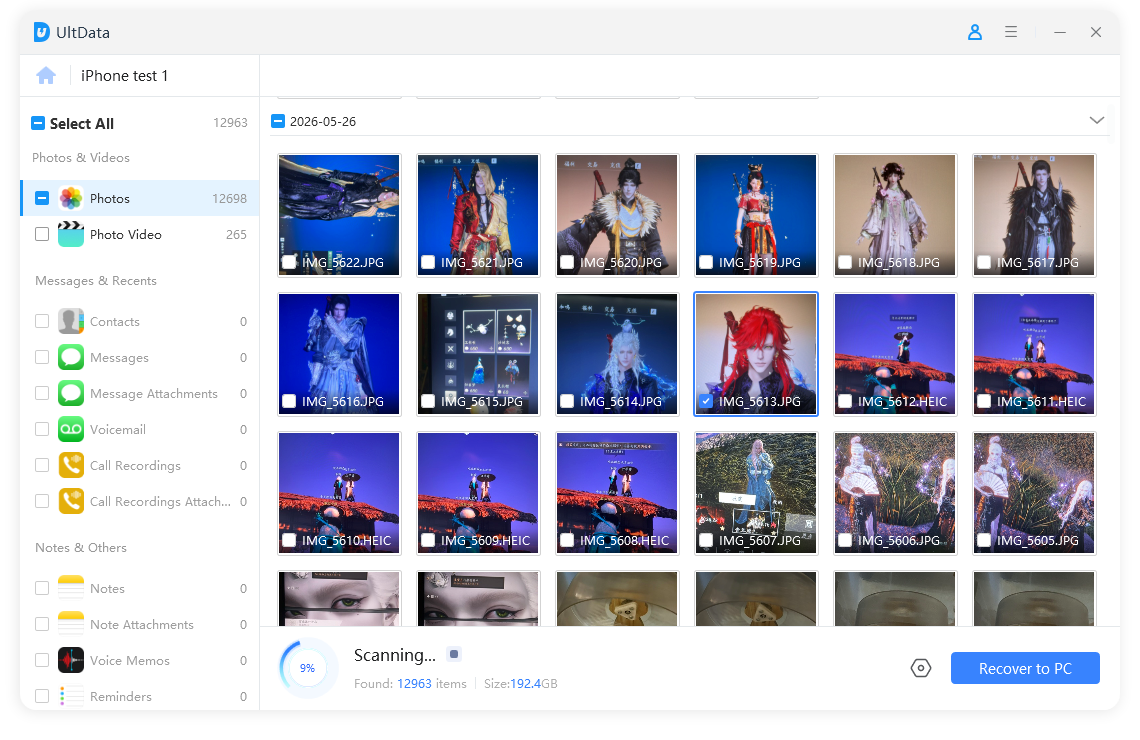Open thumbnail IMG_5605.JPG
Viewport: 1140px width, 740px height.
tap(1034, 493)
